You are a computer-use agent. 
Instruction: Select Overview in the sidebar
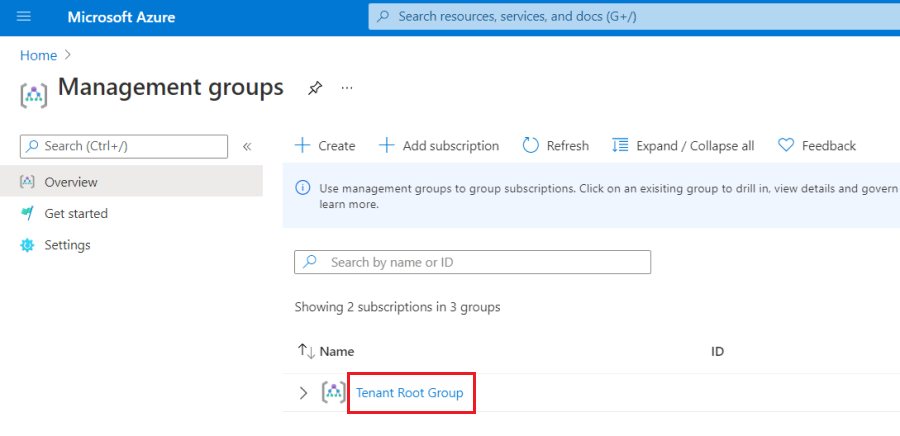[70, 182]
